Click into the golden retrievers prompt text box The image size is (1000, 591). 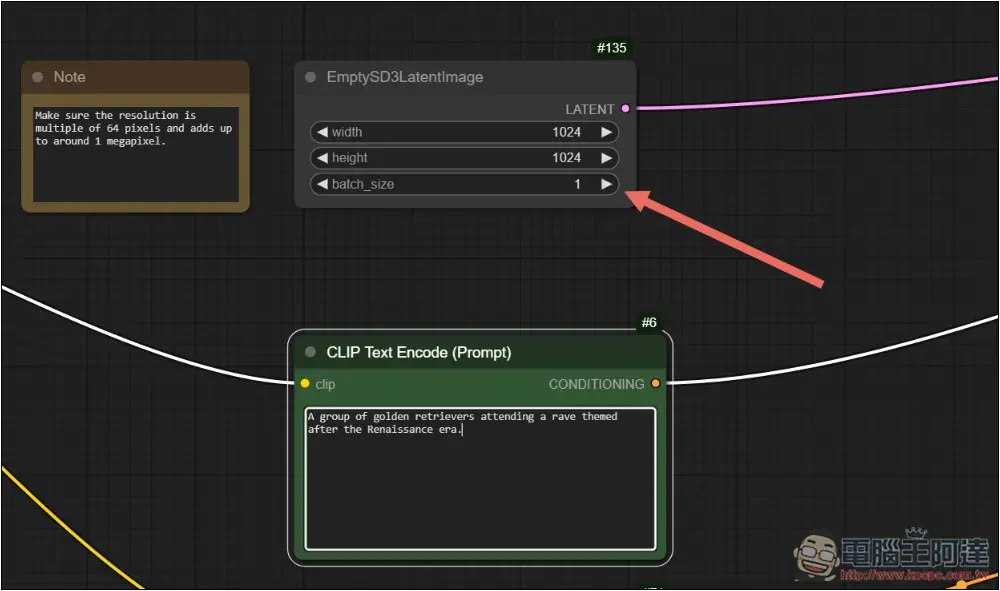coord(480,480)
